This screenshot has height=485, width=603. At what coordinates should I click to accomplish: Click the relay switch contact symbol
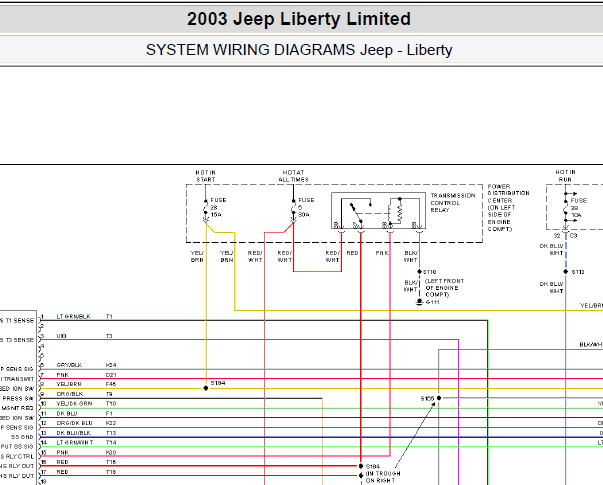point(358,213)
